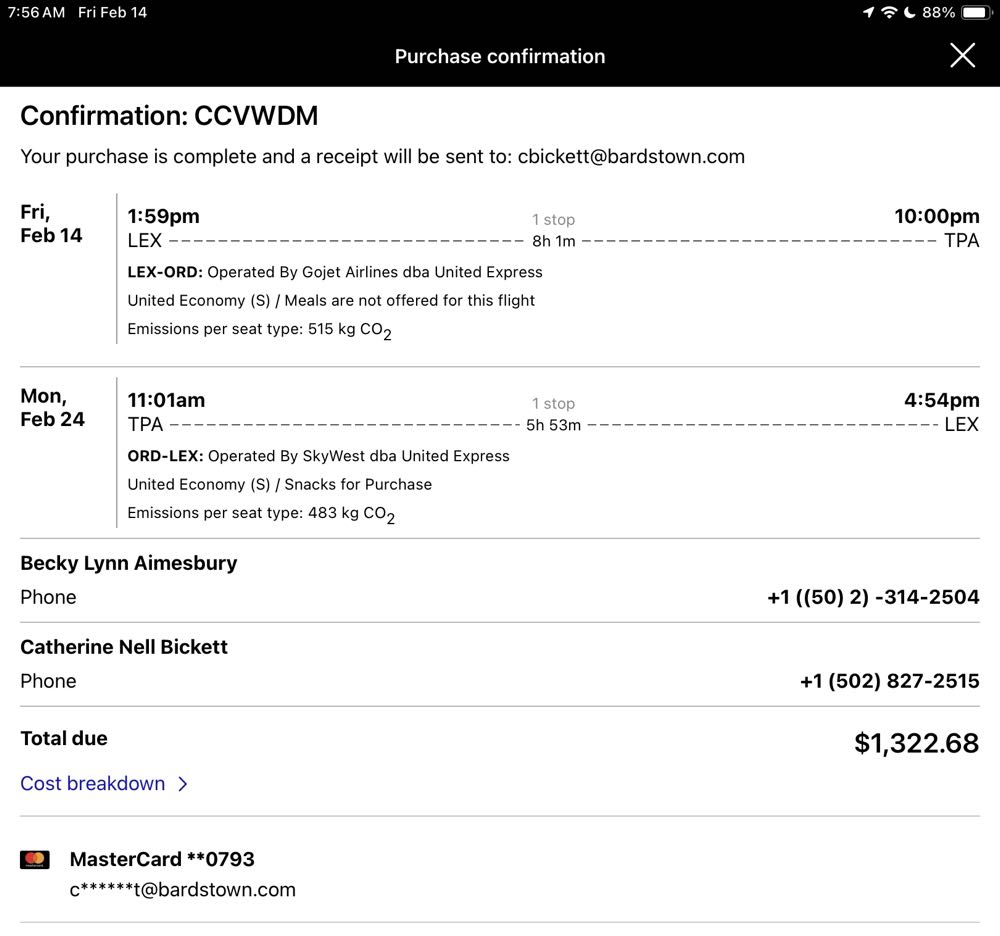
Task: Select confirmation code CCVWDM
Action: [x=256, y=116]
